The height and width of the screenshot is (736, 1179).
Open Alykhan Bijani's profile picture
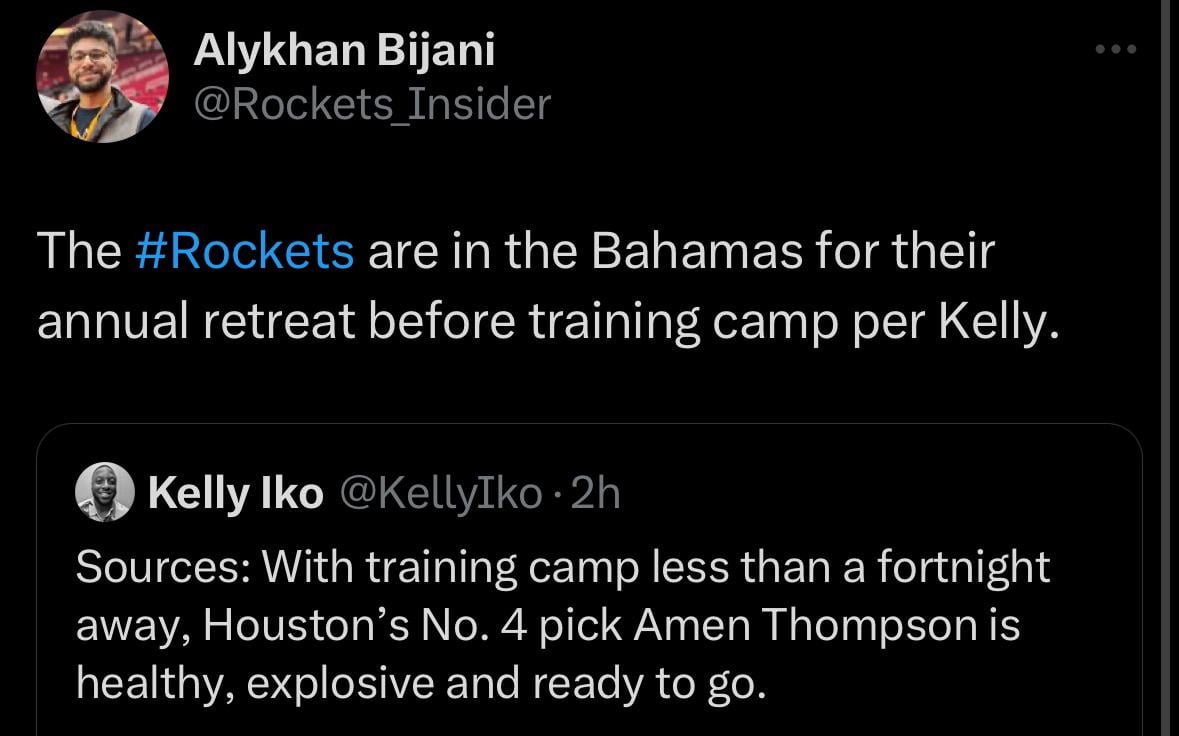[103, 77]
